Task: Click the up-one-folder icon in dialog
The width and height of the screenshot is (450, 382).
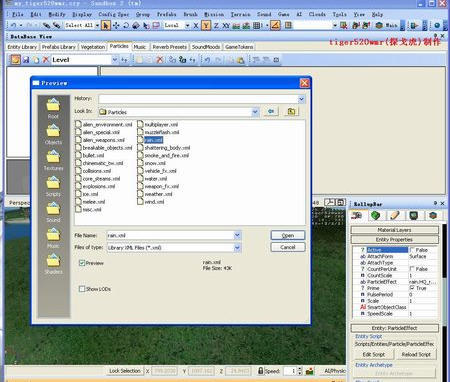Action: click(x=291, y=111)
